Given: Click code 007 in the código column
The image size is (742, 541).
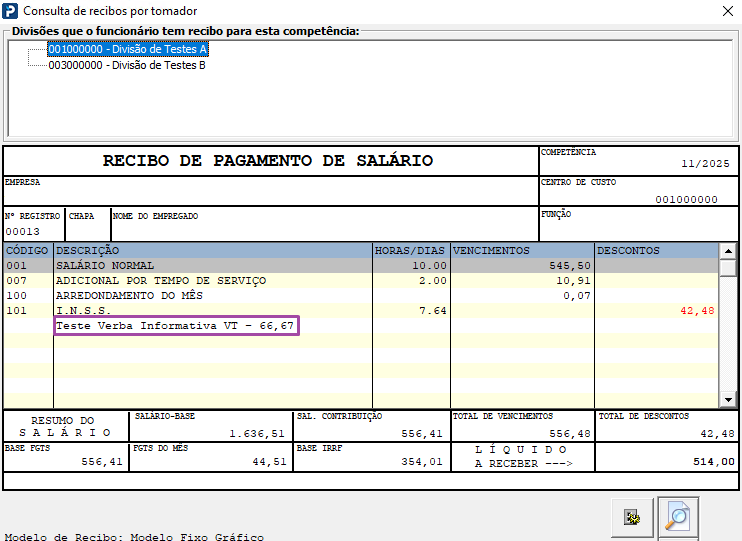Looking at the screenshot, I should tap(17, 281).
